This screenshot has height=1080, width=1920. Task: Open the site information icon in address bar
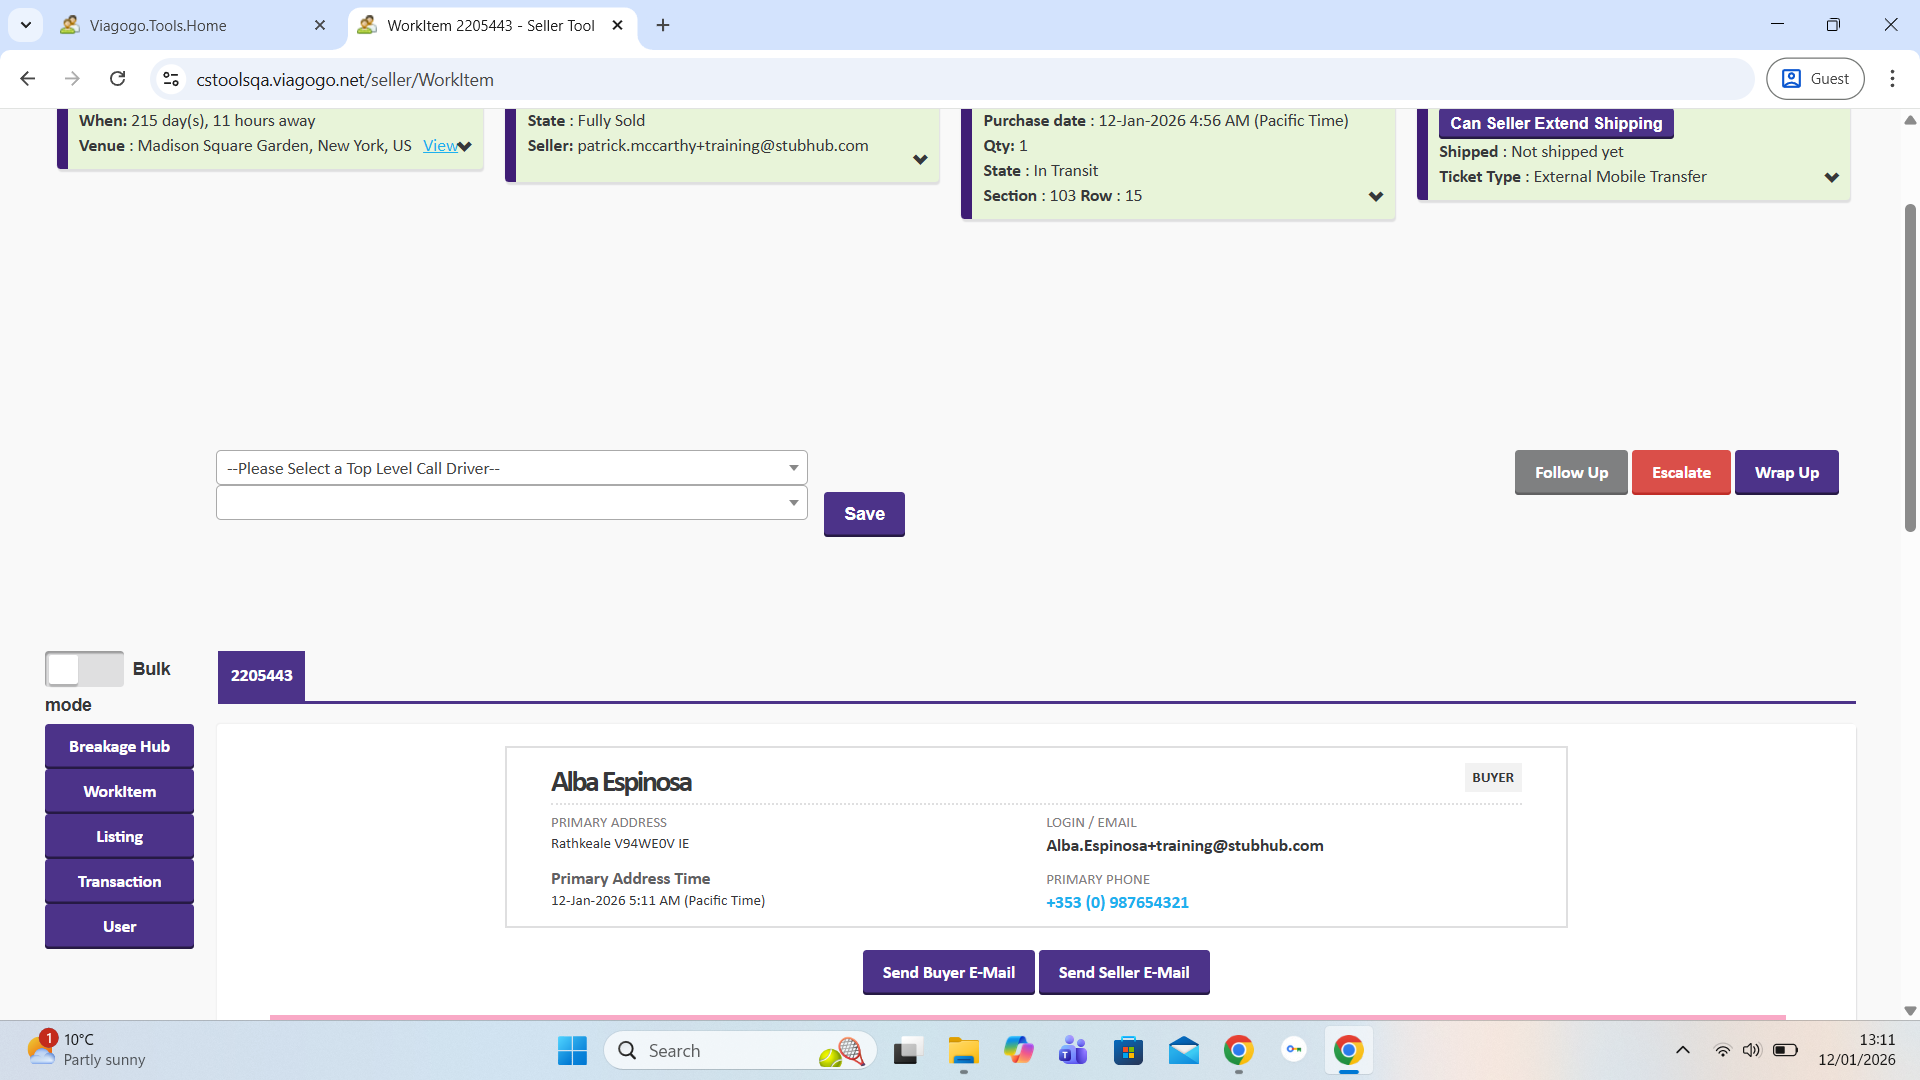pyautogui.click(x=171, y=79)
